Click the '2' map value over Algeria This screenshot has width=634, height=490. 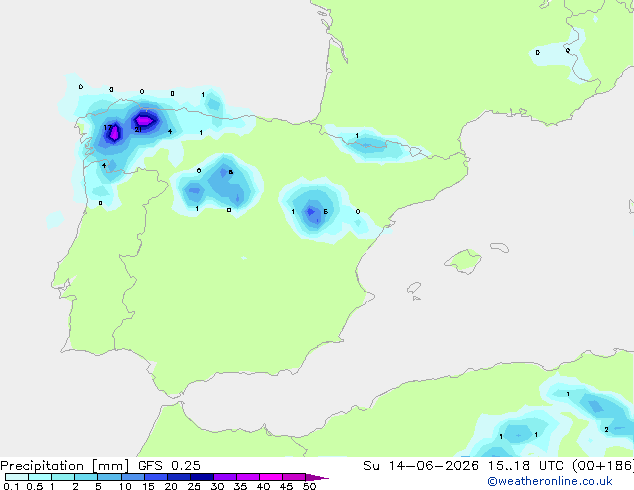point(606,429)
